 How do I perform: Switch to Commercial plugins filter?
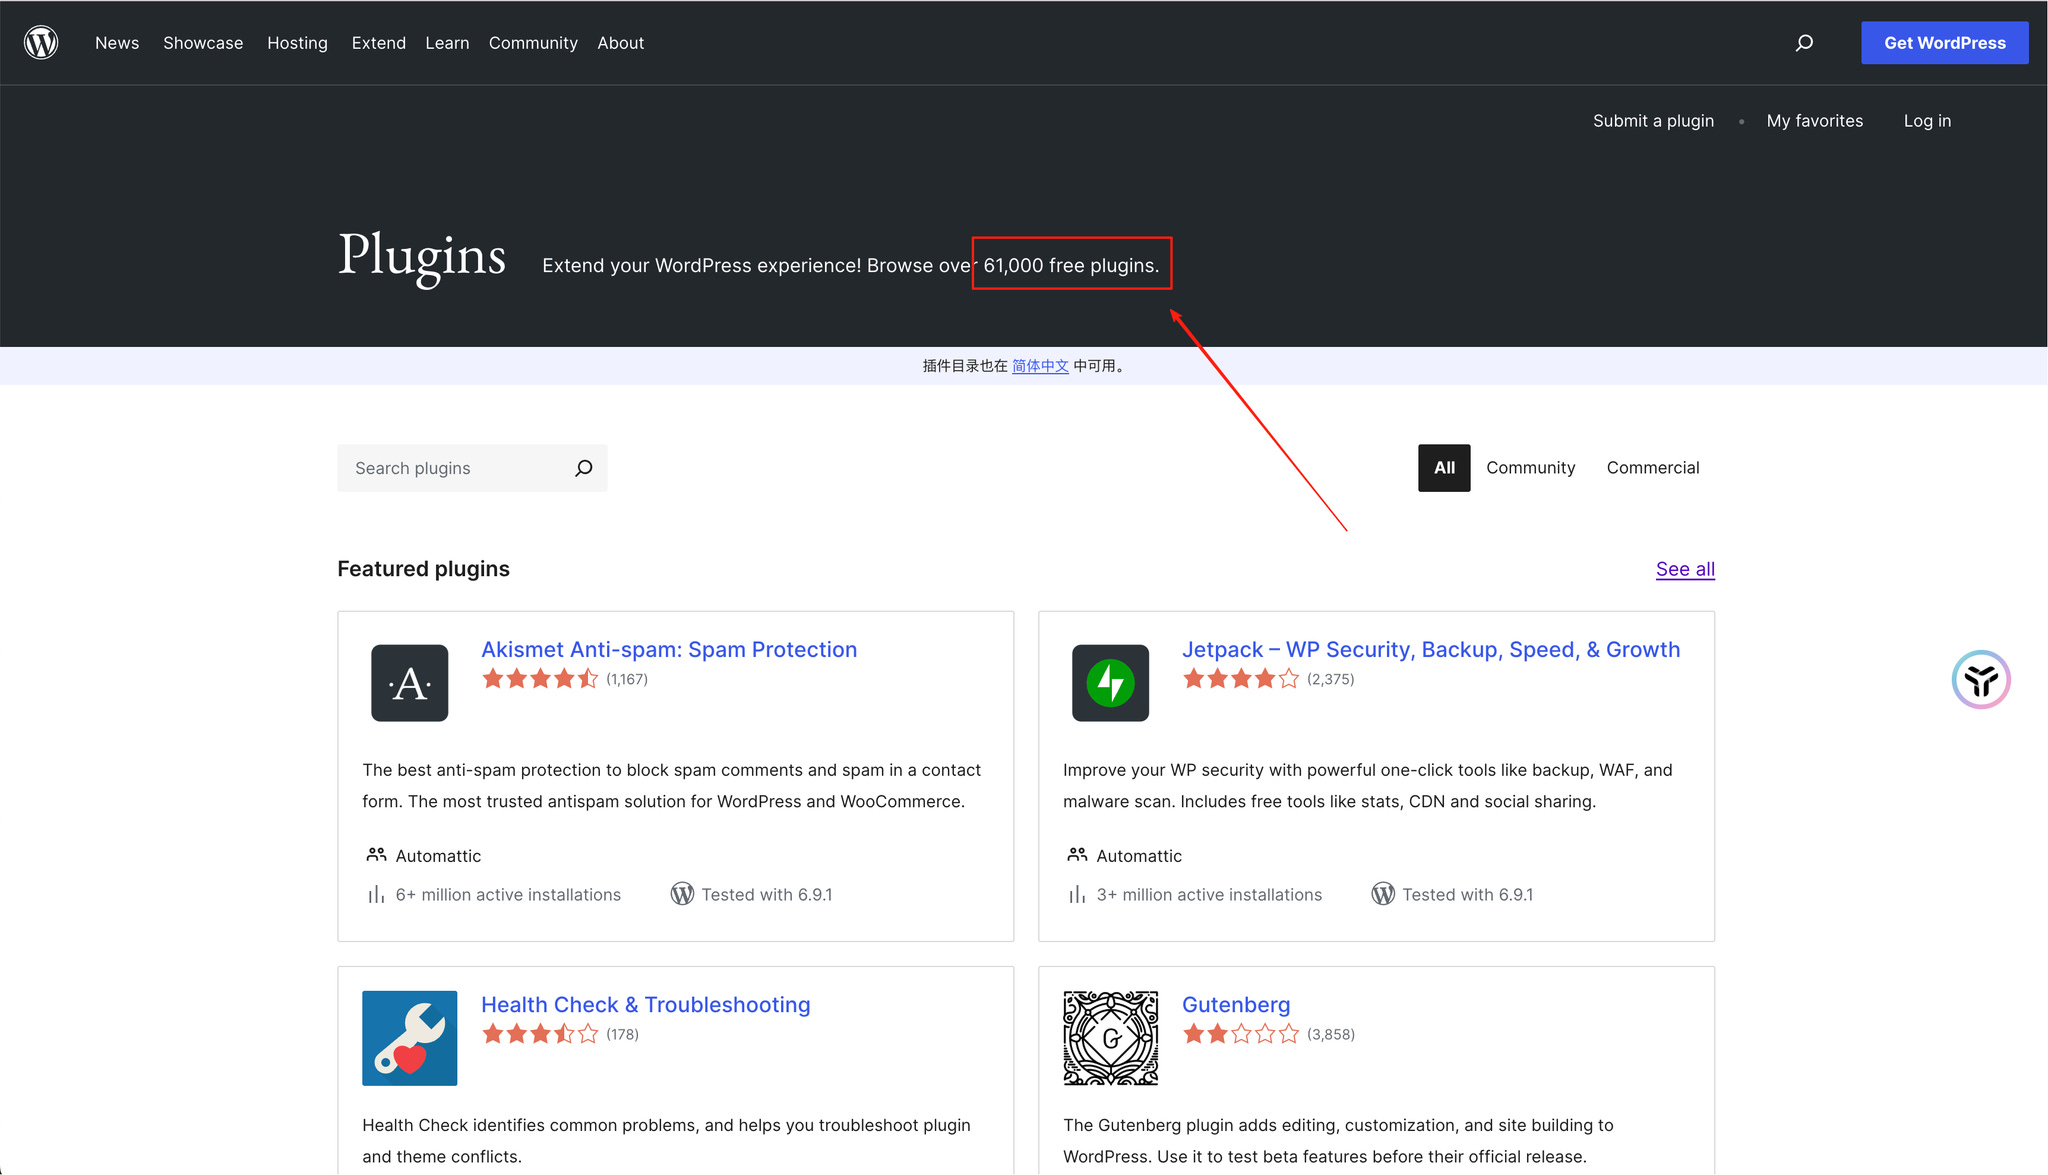[1652, 468]
